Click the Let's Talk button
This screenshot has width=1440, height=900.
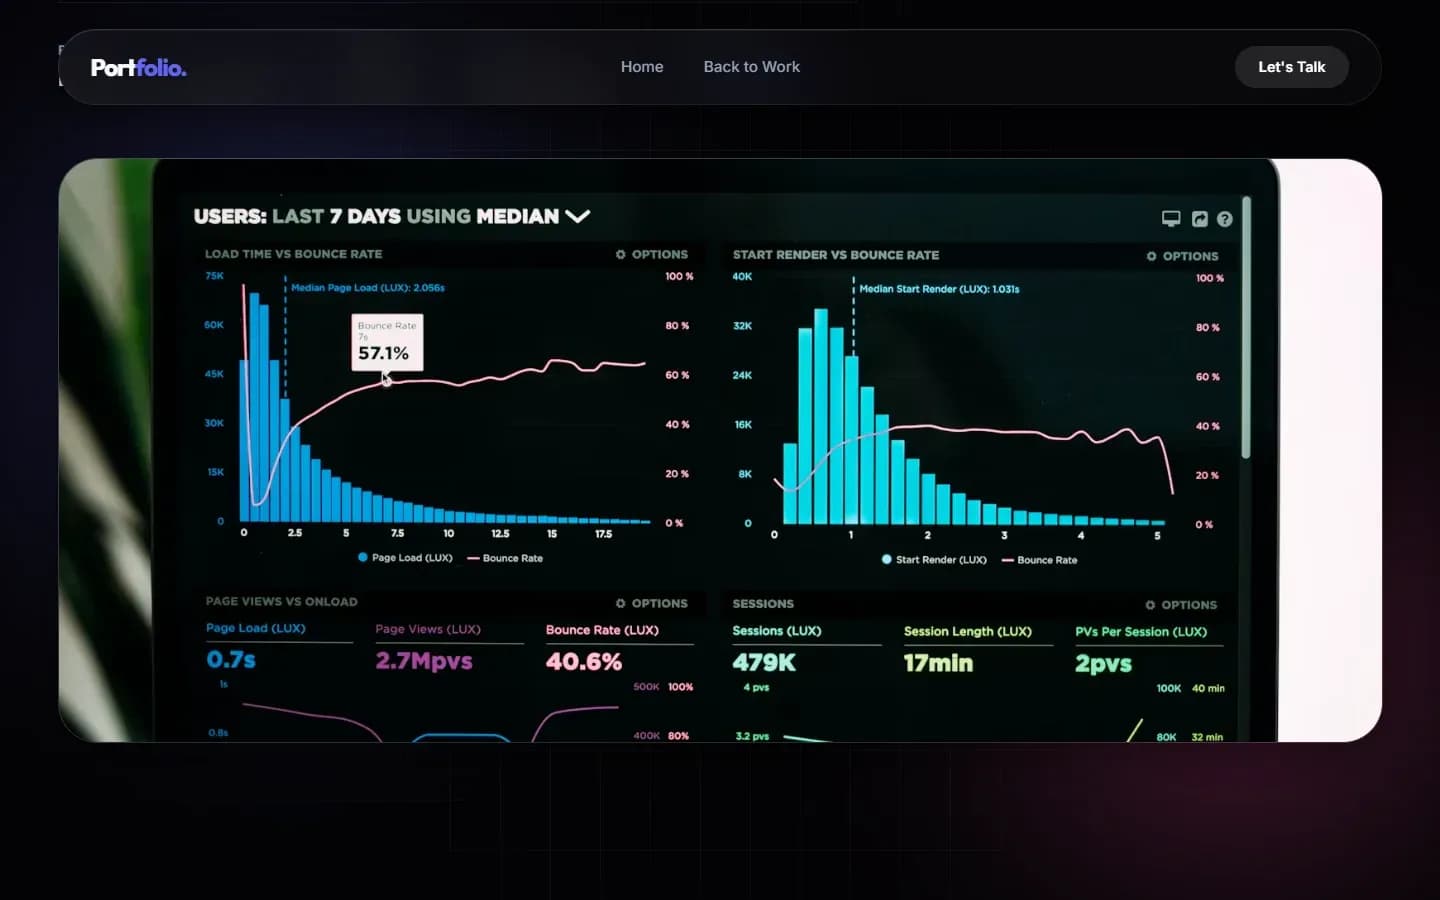[x=1292, y=67]
